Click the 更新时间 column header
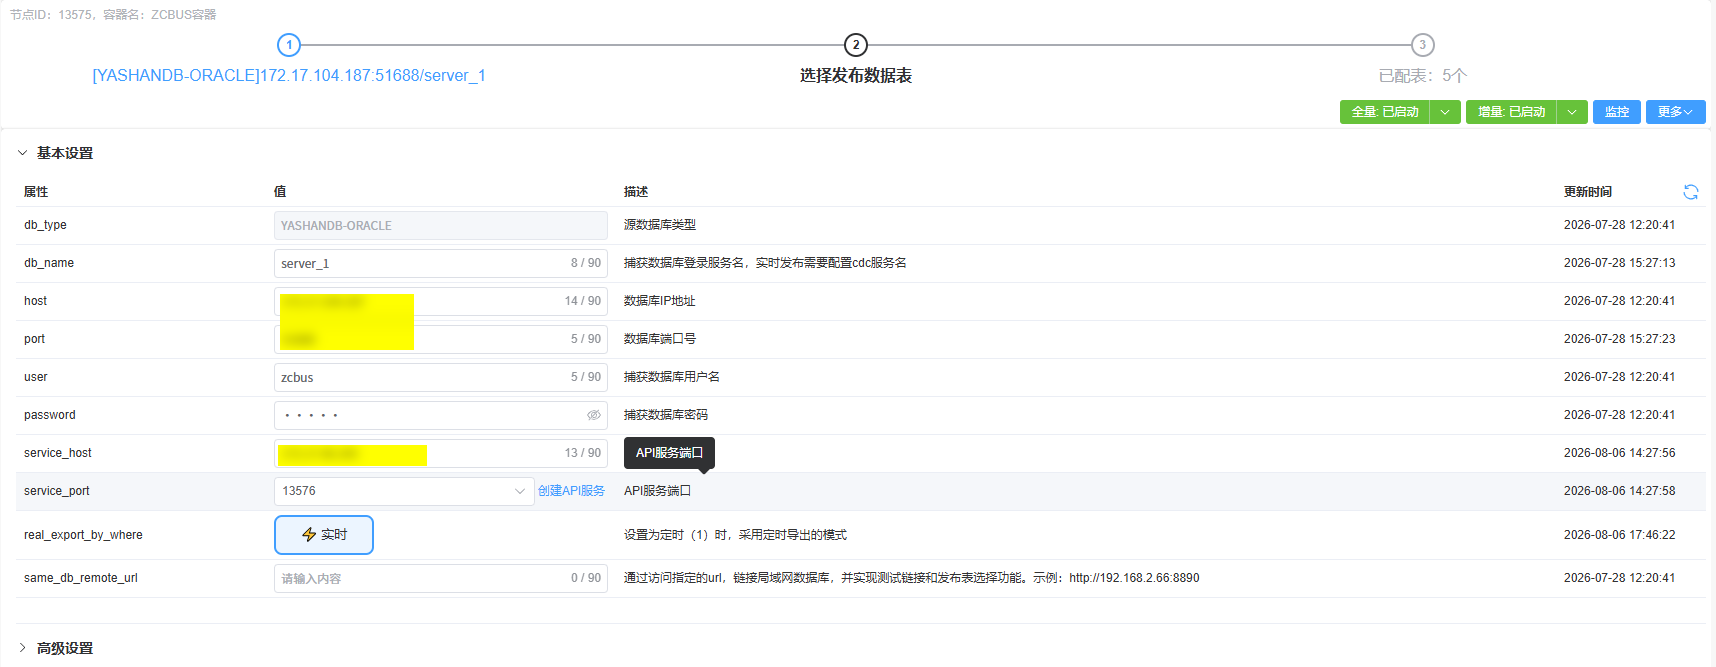1716x667 pixels. 1588,192
